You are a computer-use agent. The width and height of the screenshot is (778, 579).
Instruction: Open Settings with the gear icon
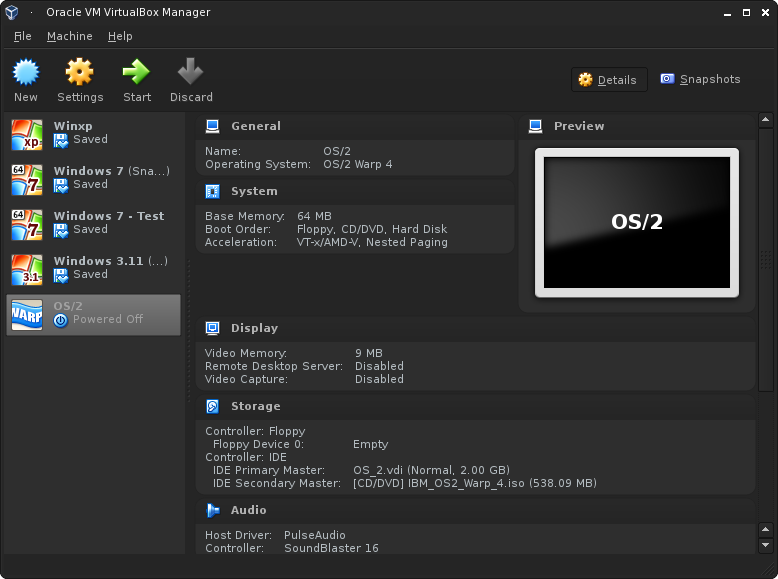pyautogui.click(x=79, y=72)
